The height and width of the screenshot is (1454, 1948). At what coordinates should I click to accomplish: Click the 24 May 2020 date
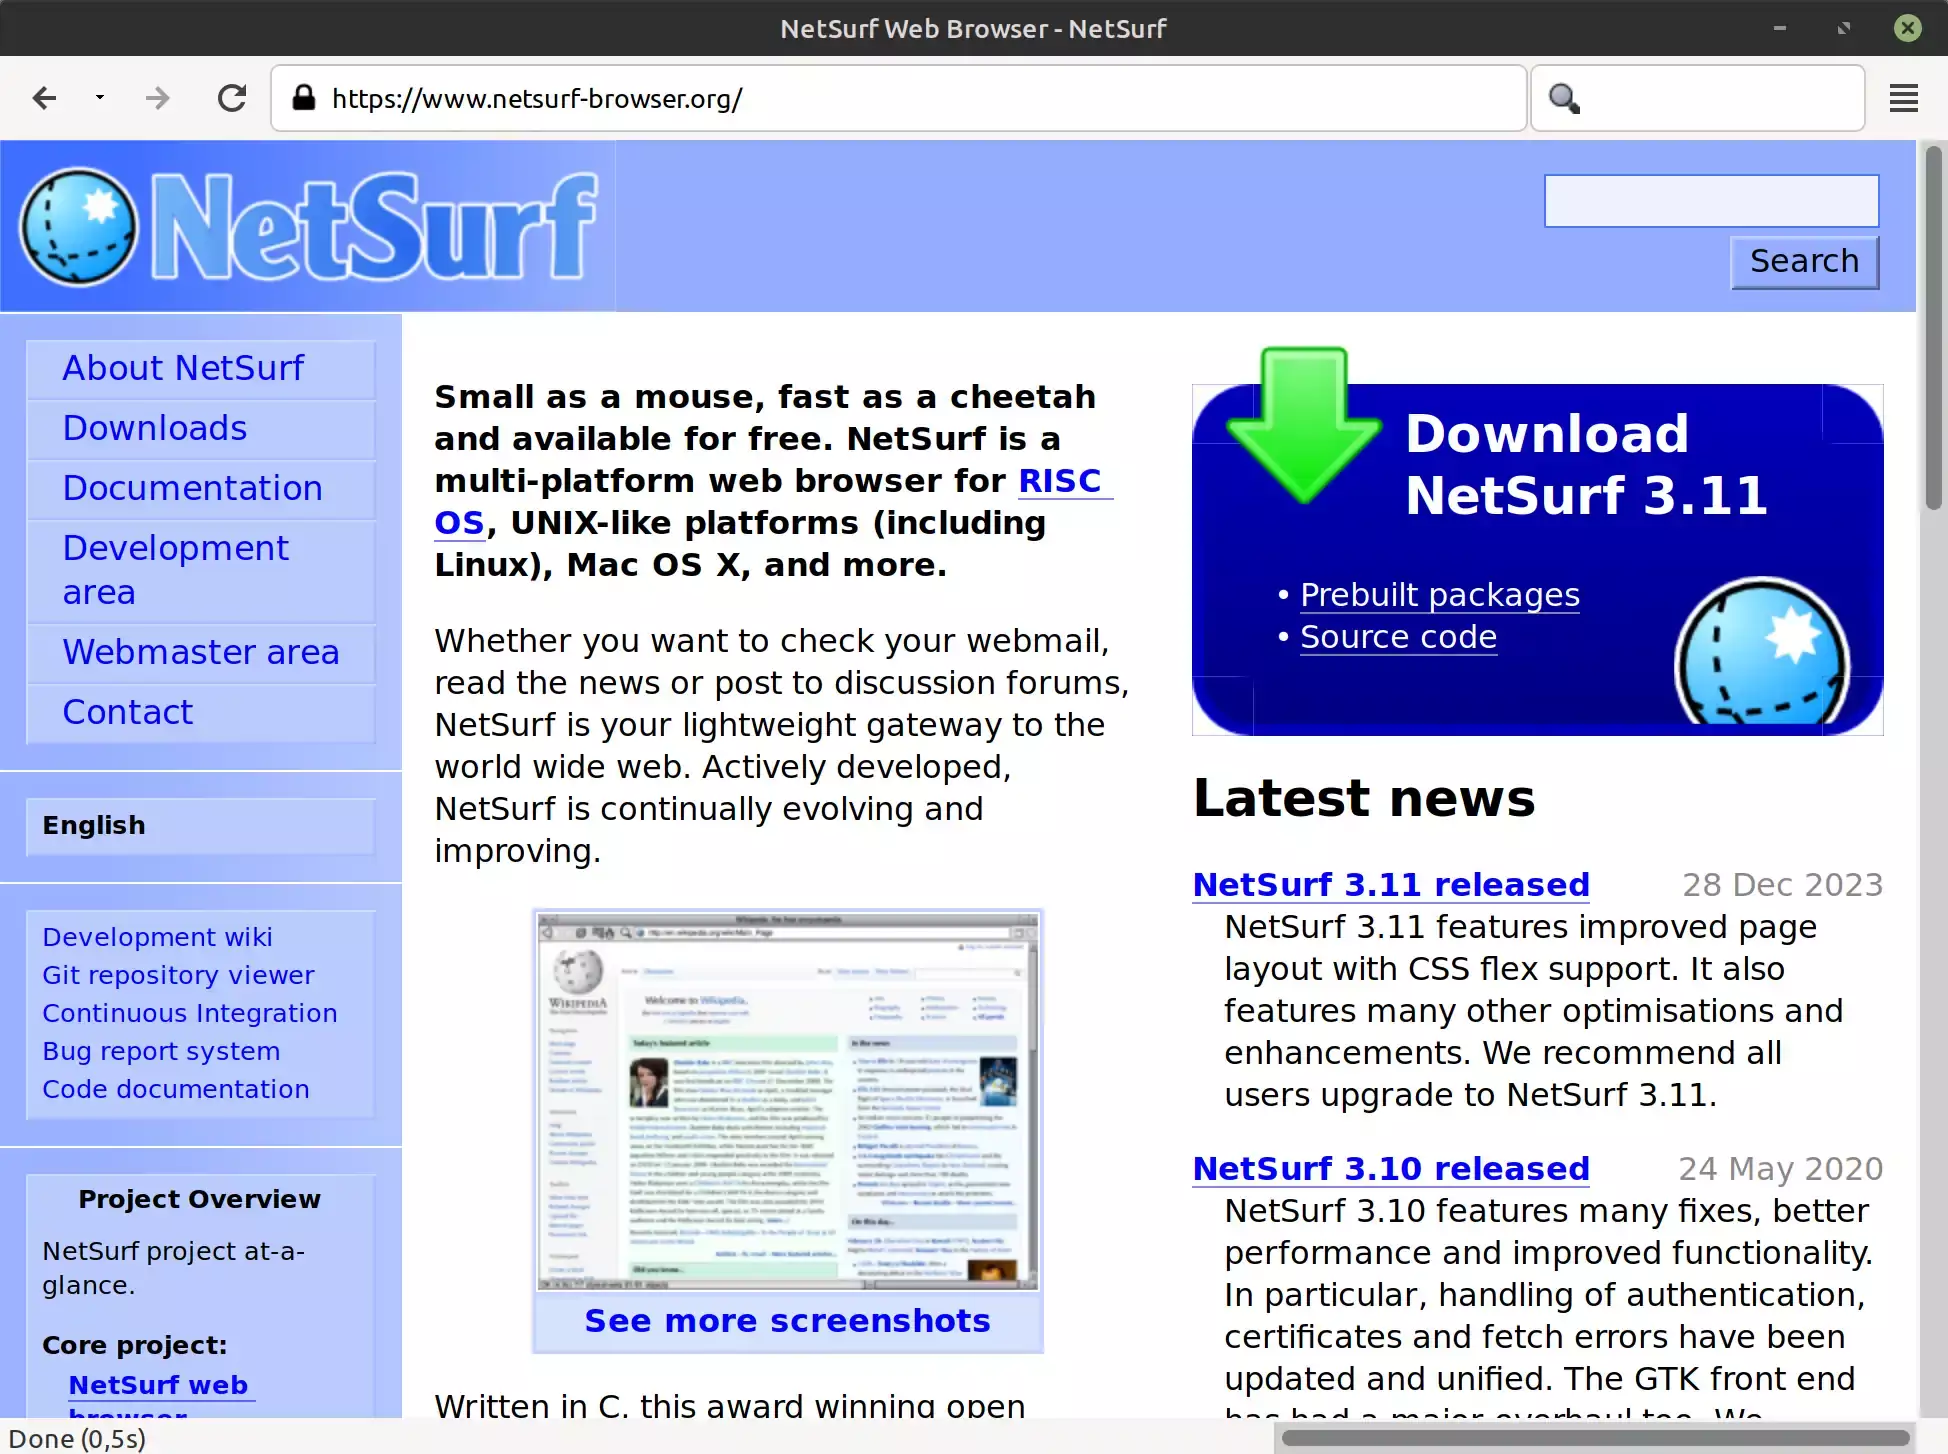coord(1780,1169)
